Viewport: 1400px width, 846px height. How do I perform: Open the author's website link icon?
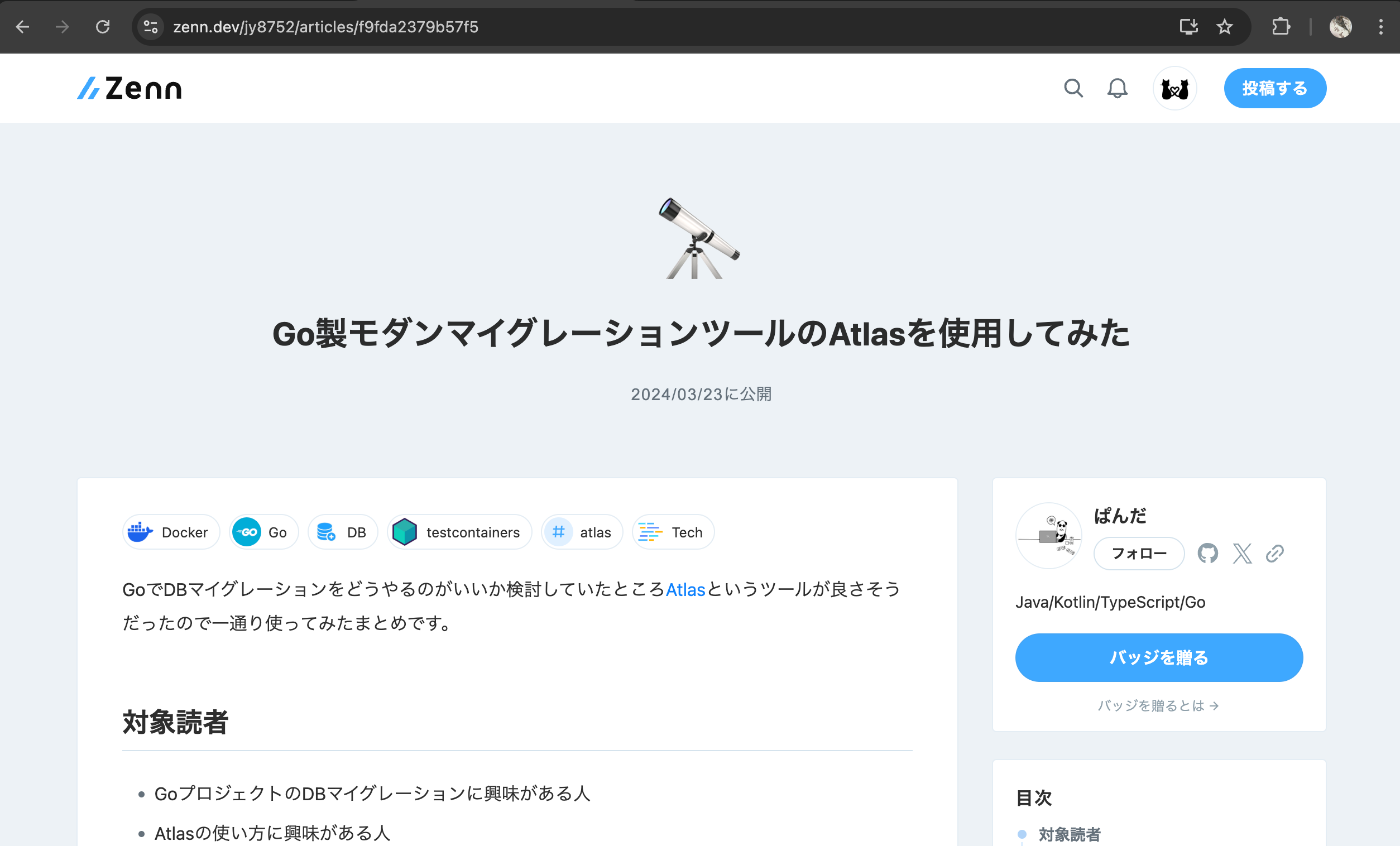pyautogui.click(x=1275, y=553)
